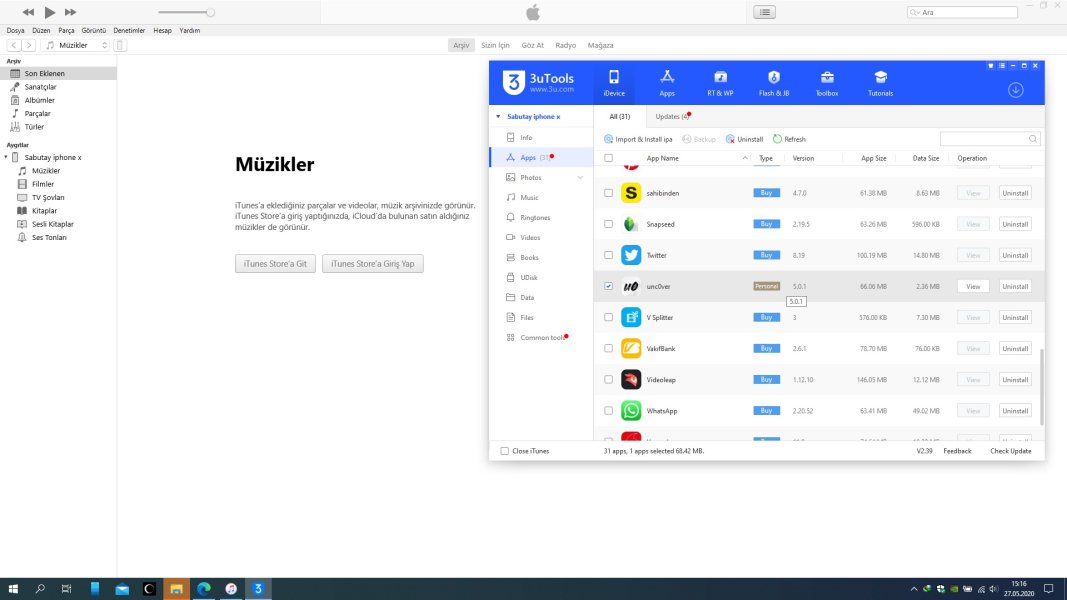Viewport: 1067px width, 600px height.
Task: Collapse the Sabutay iphone x device tree
Action: click(7, 158)
